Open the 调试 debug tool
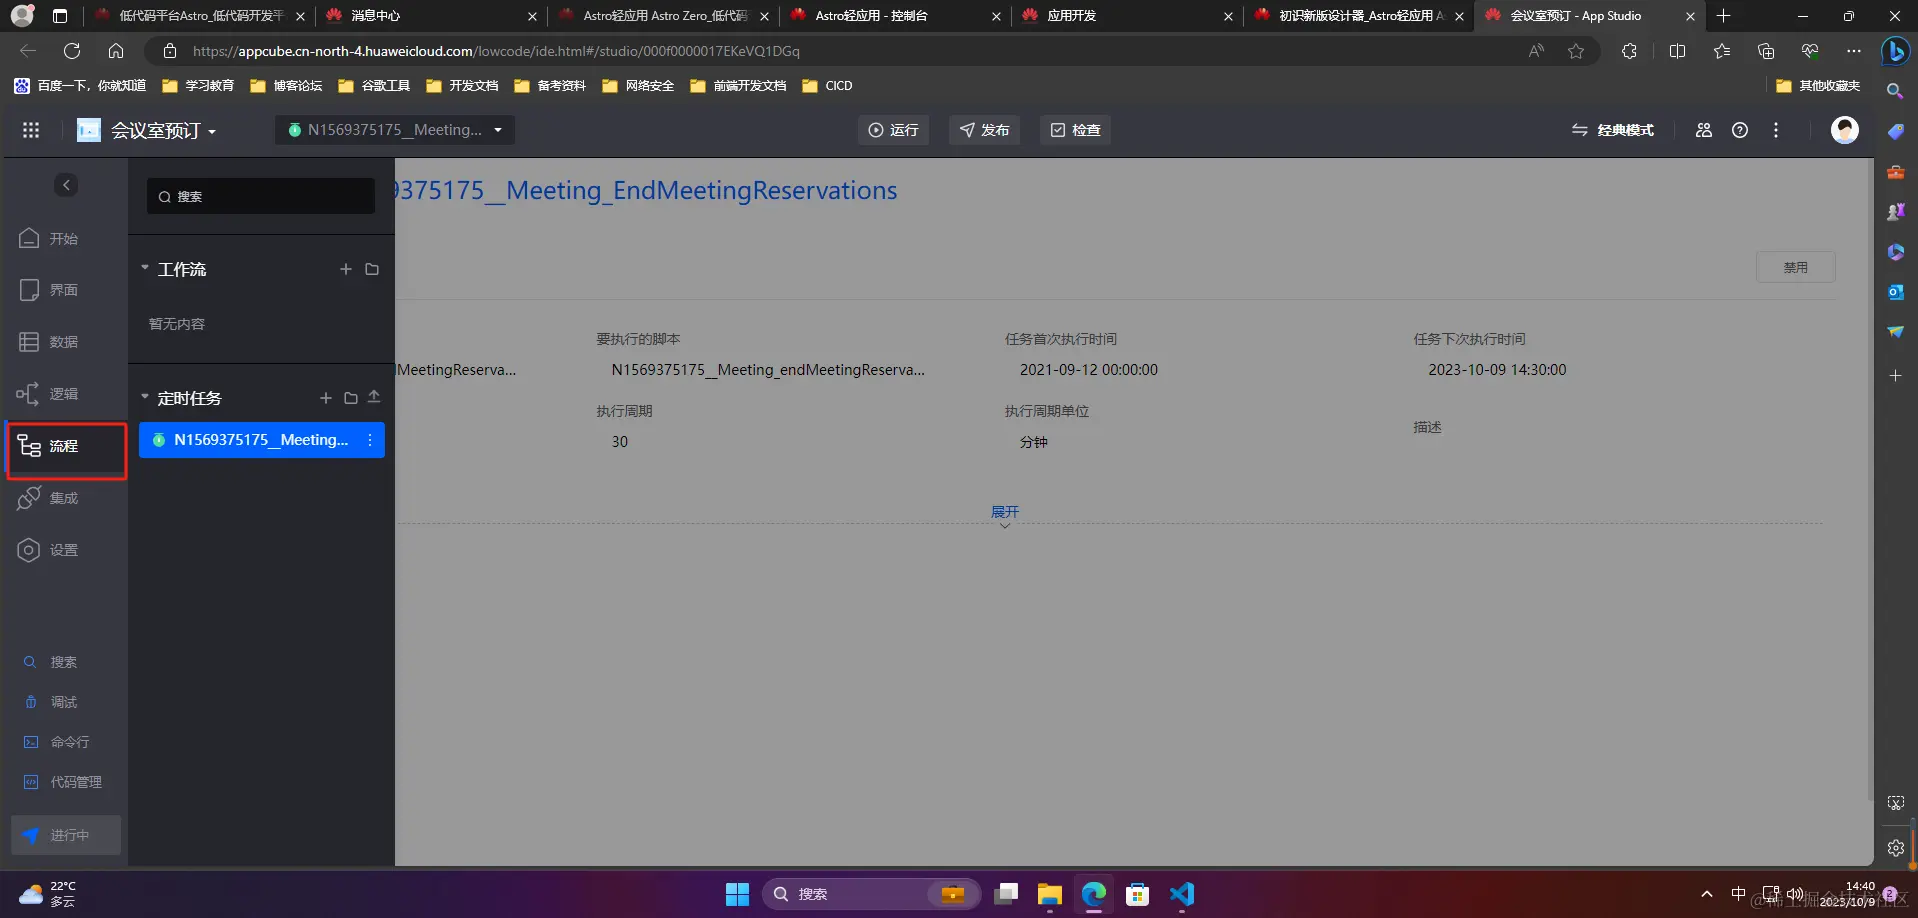The height and width of the screenshot is (918, 1918). 50,702
